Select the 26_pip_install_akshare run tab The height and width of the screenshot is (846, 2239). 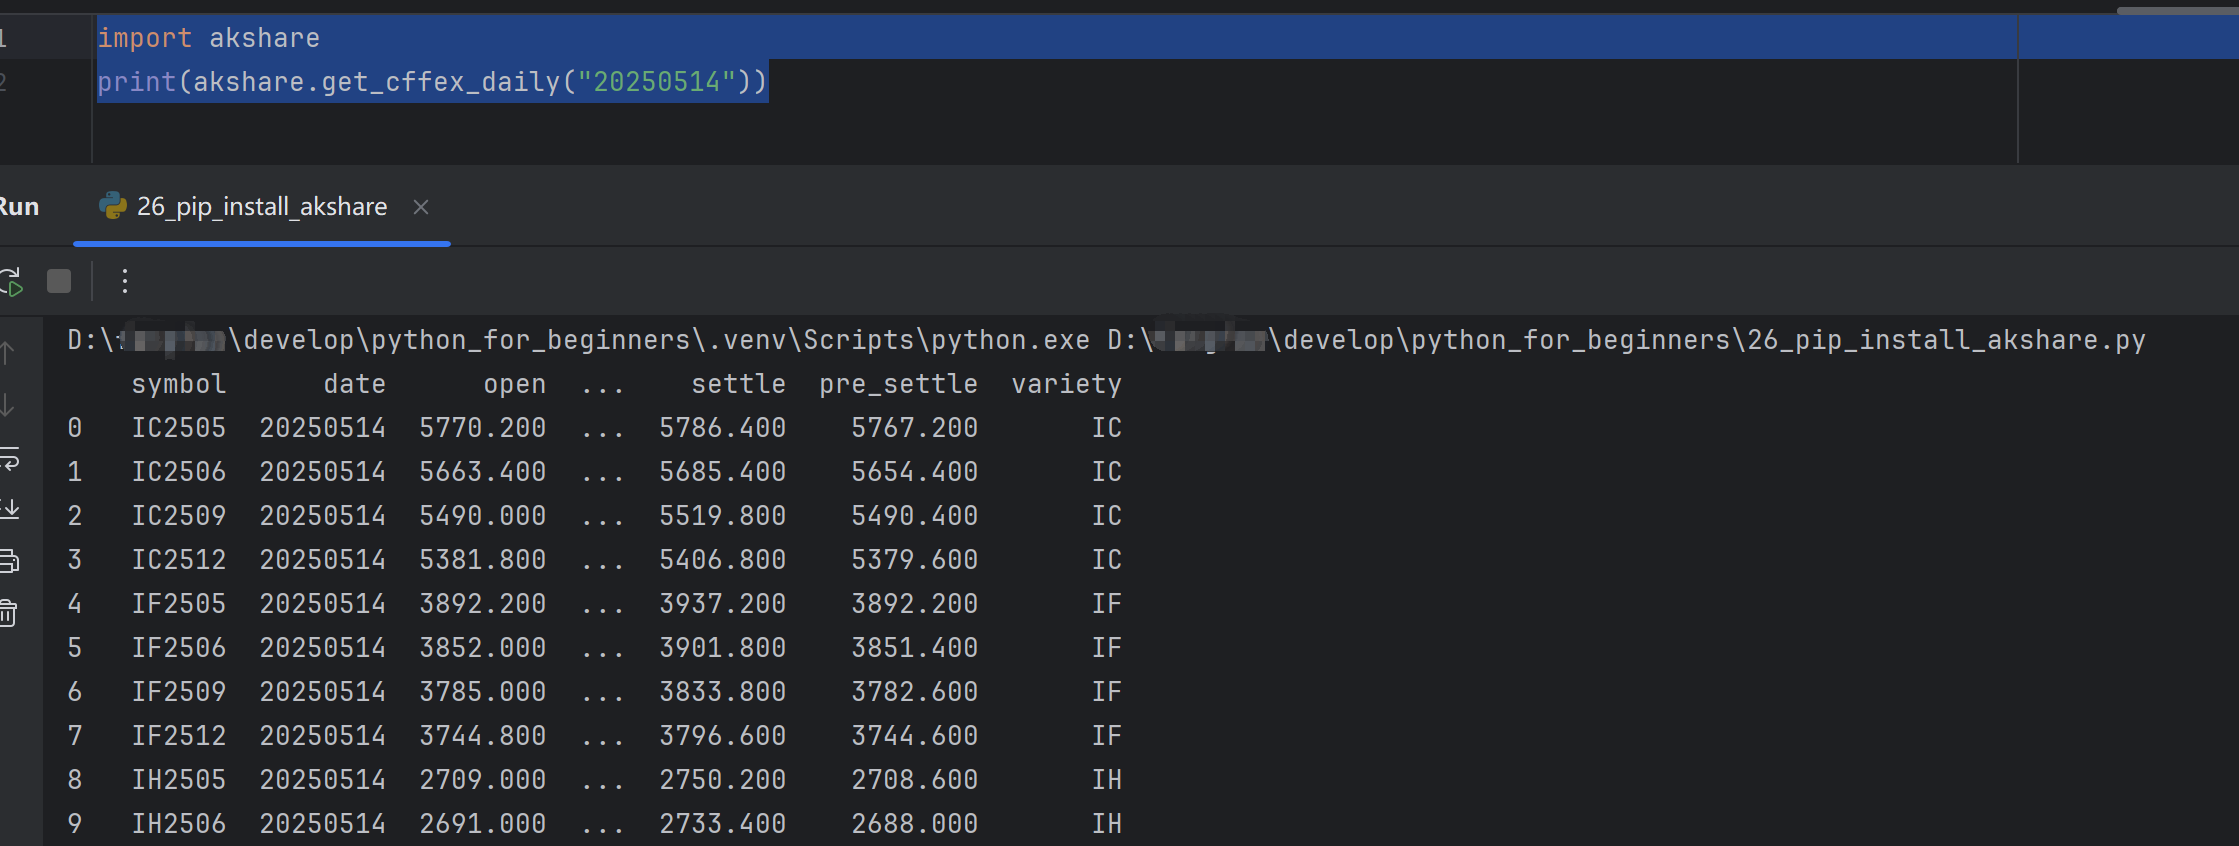261,207
